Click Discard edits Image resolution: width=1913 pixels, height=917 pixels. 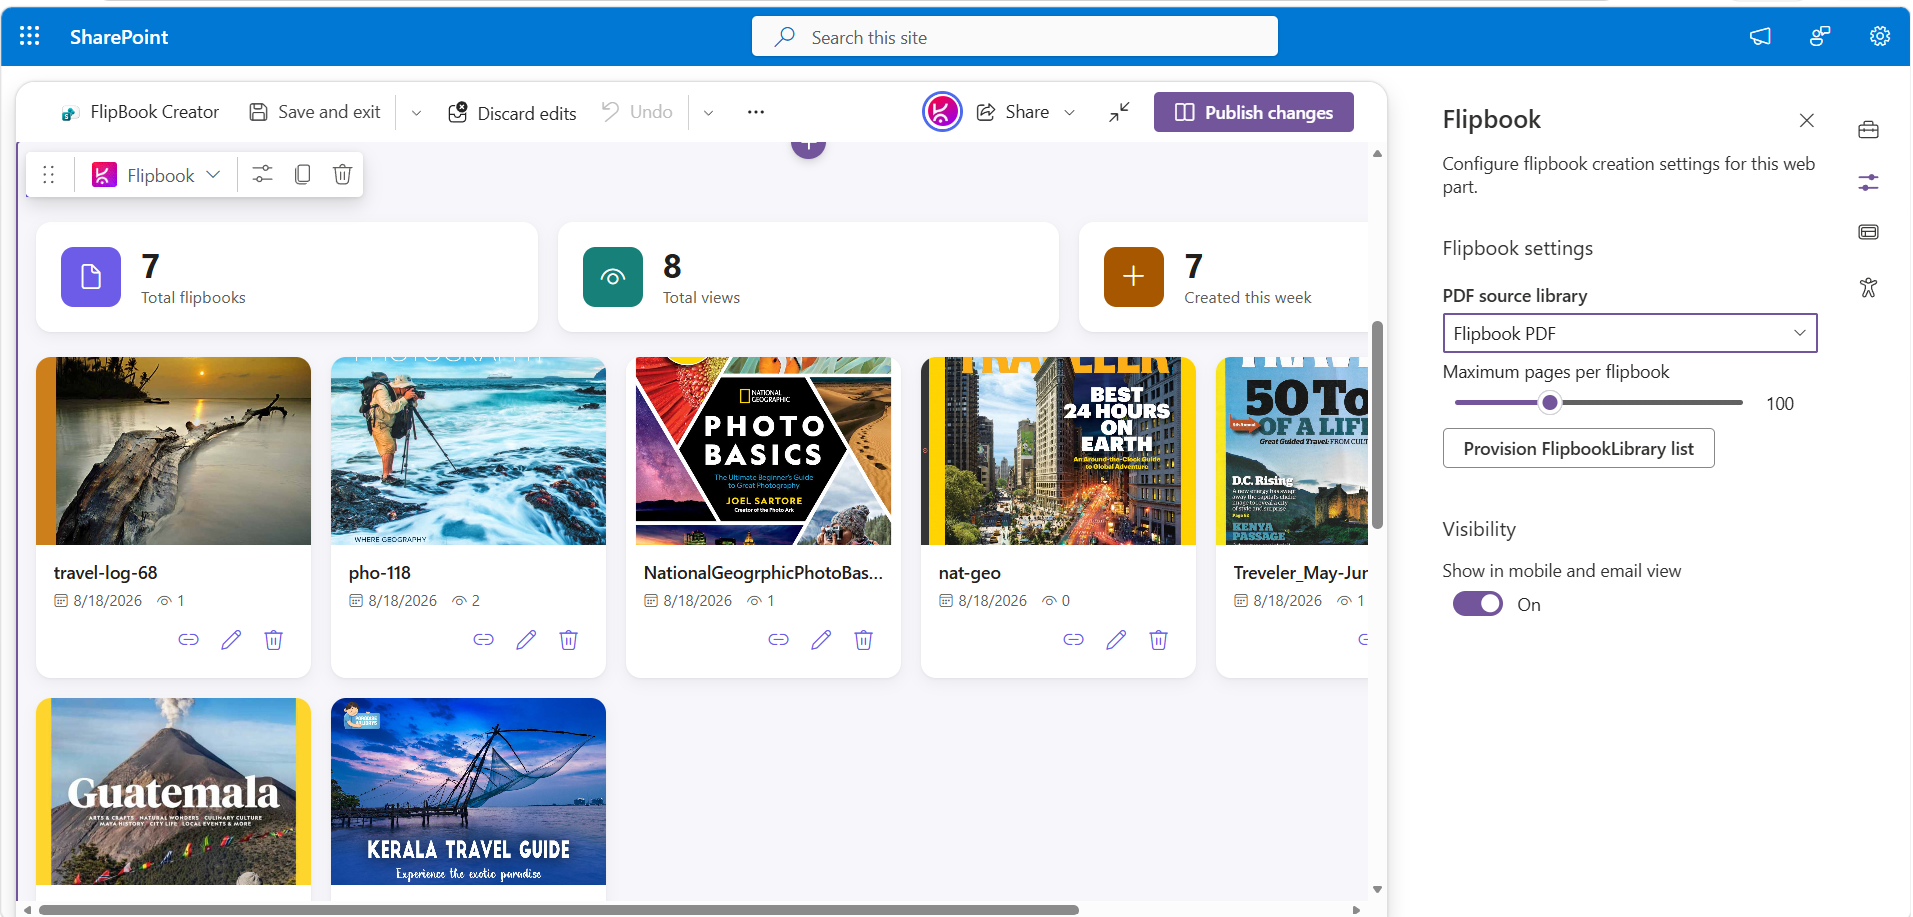point(512,113)
